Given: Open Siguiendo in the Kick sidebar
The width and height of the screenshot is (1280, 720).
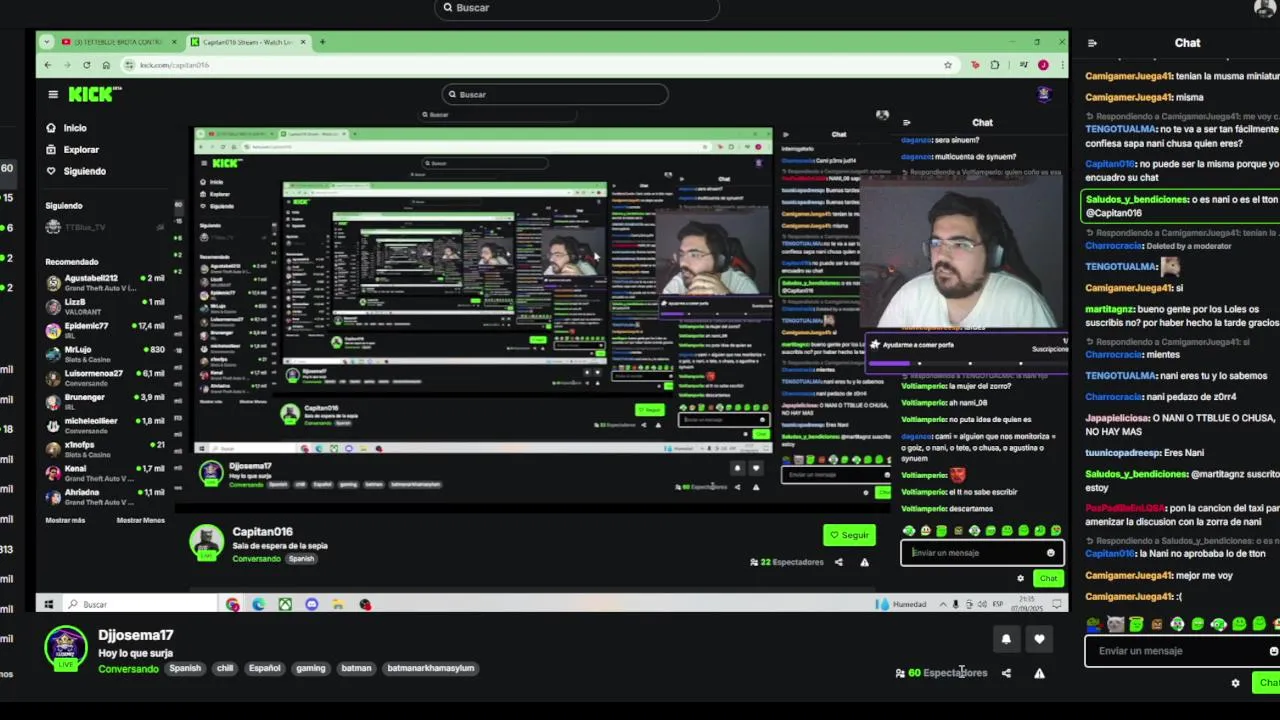Looking at the screenshot, I should (76, 171).
